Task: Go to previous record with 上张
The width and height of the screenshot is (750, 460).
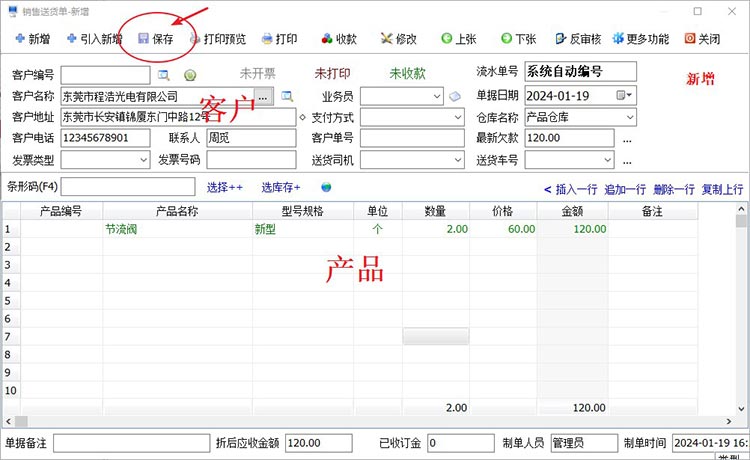Action: pos(459,39)
